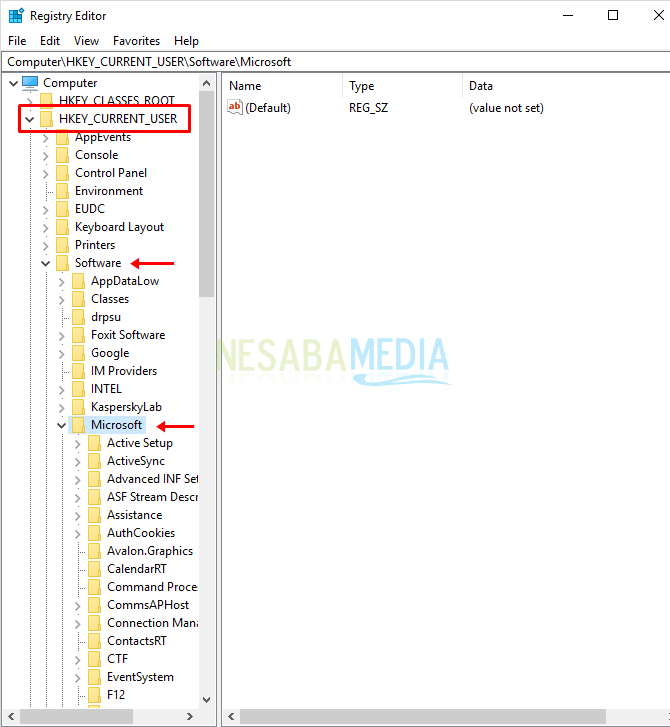Collapse the Software key
This screenshot has height=727, width=670.
pos(45,263)
